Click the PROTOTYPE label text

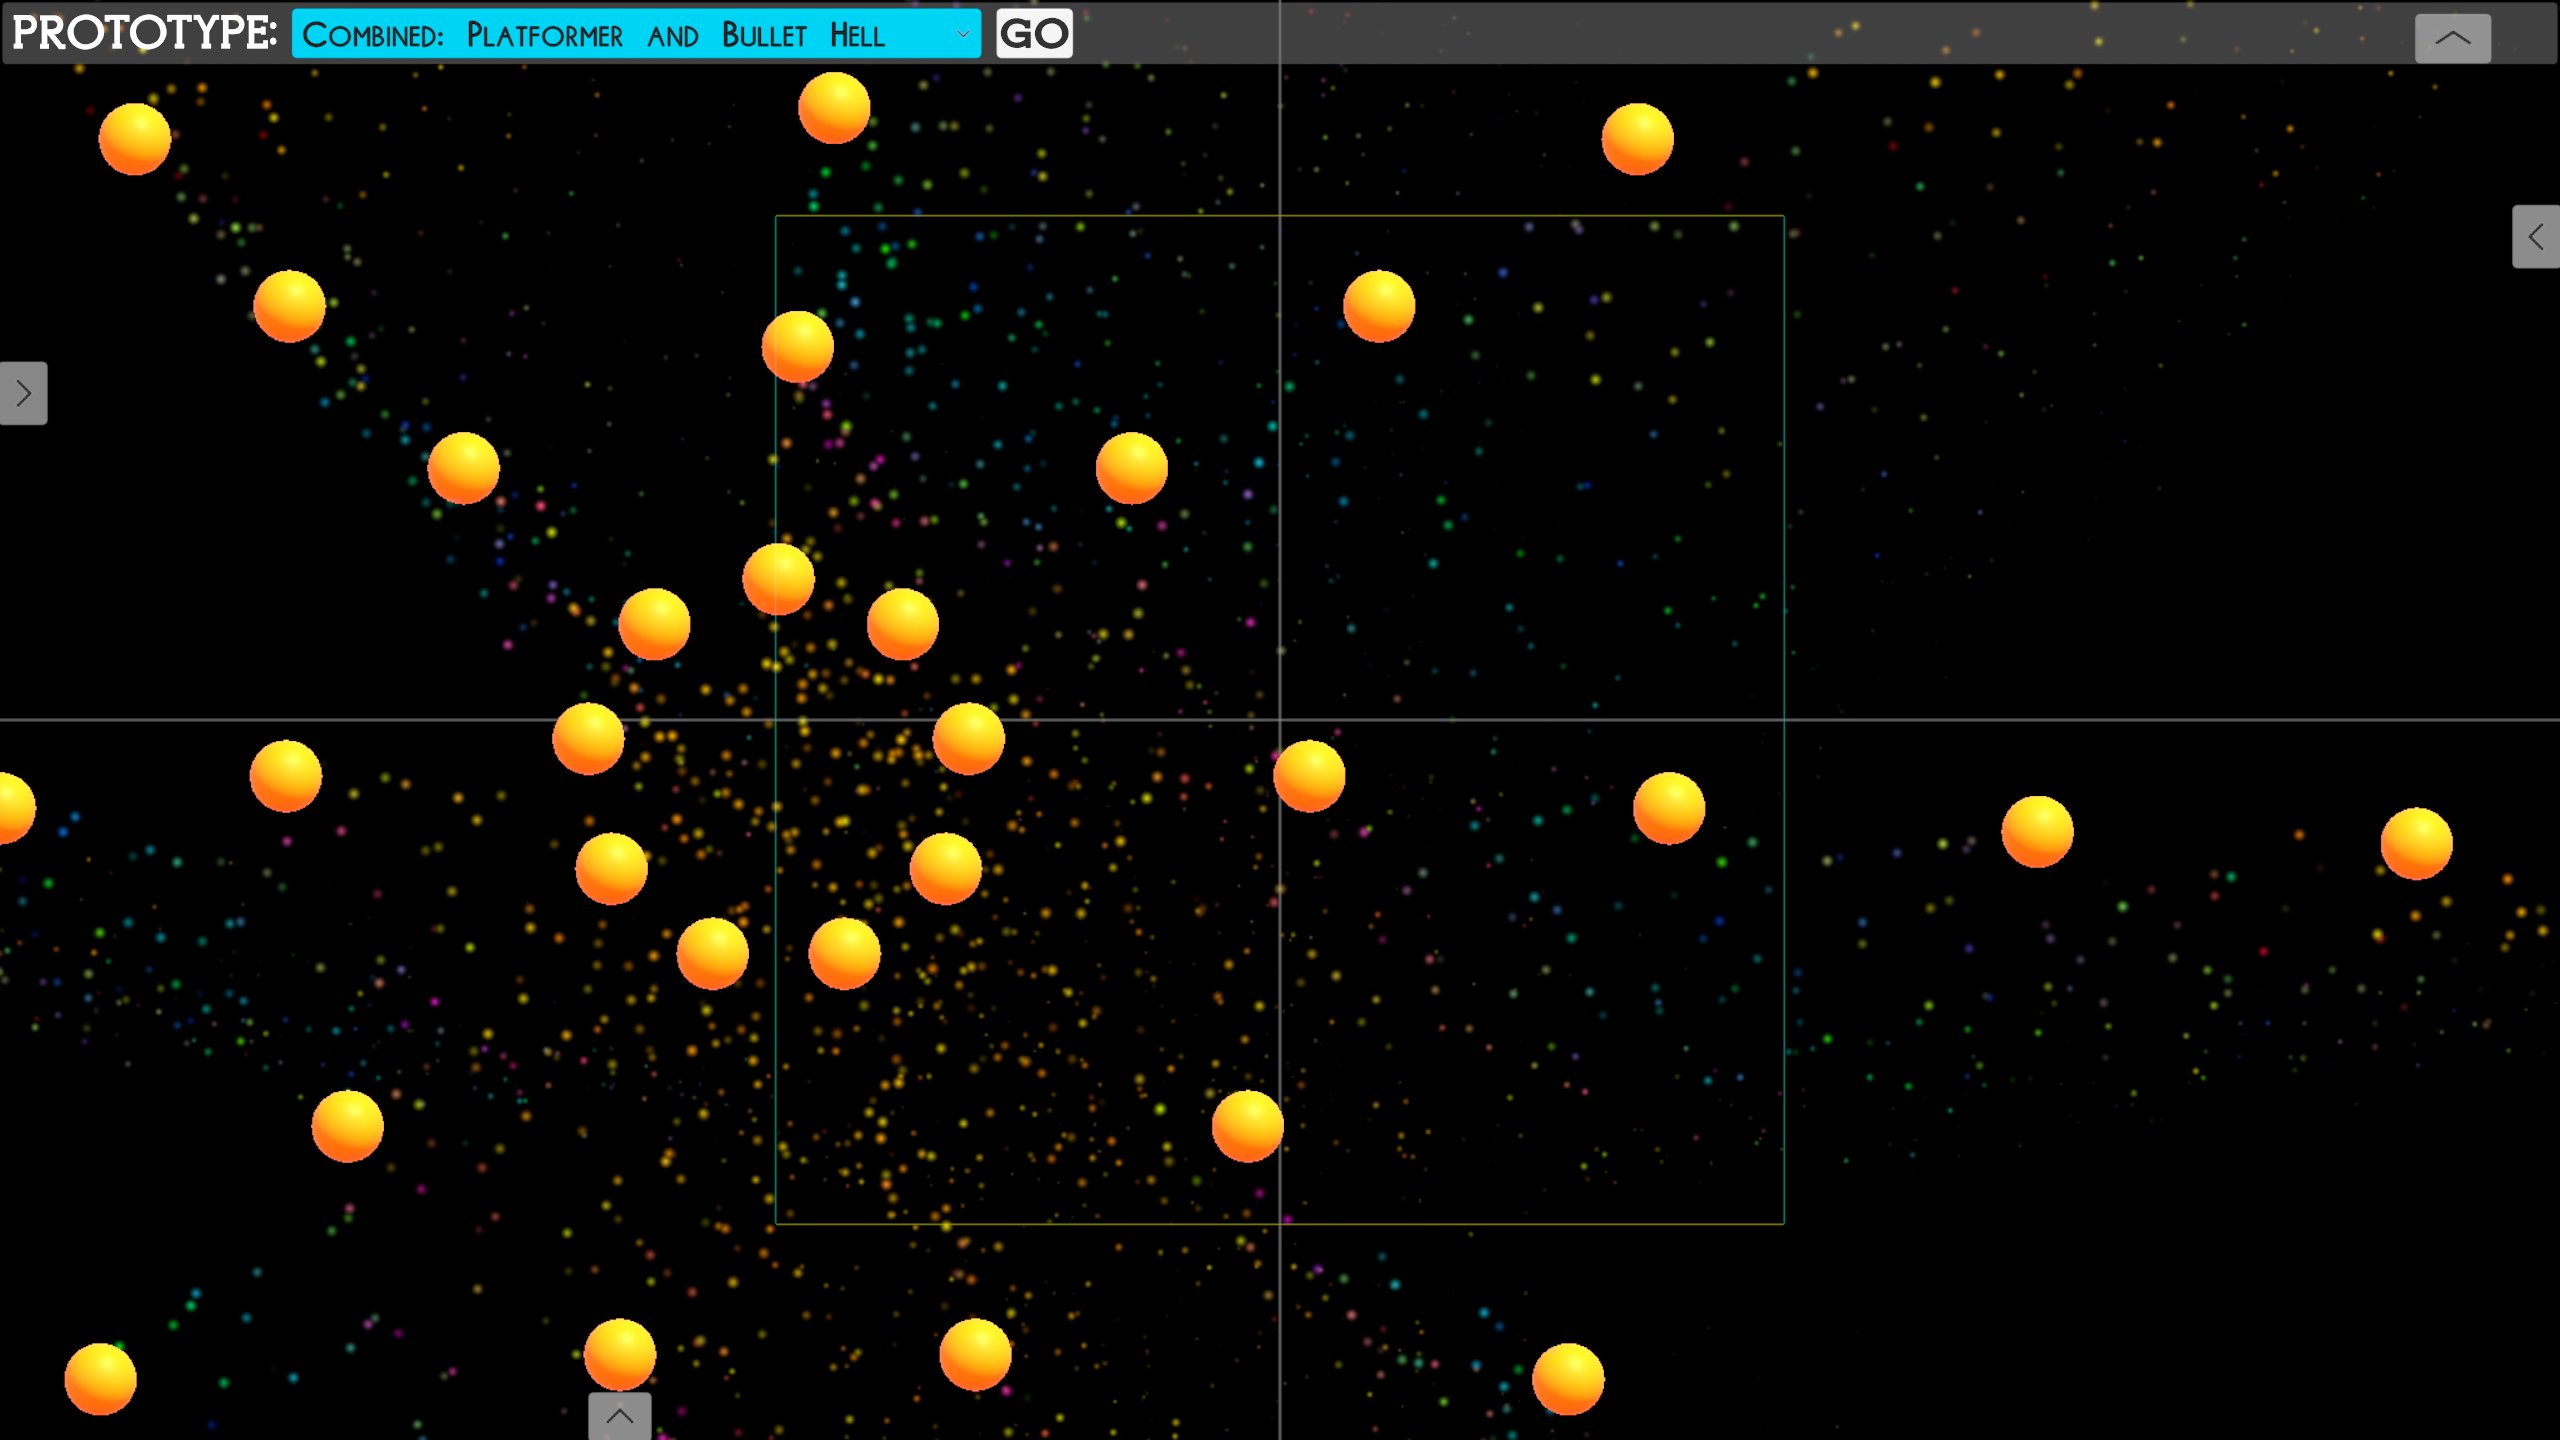point(144,33)
